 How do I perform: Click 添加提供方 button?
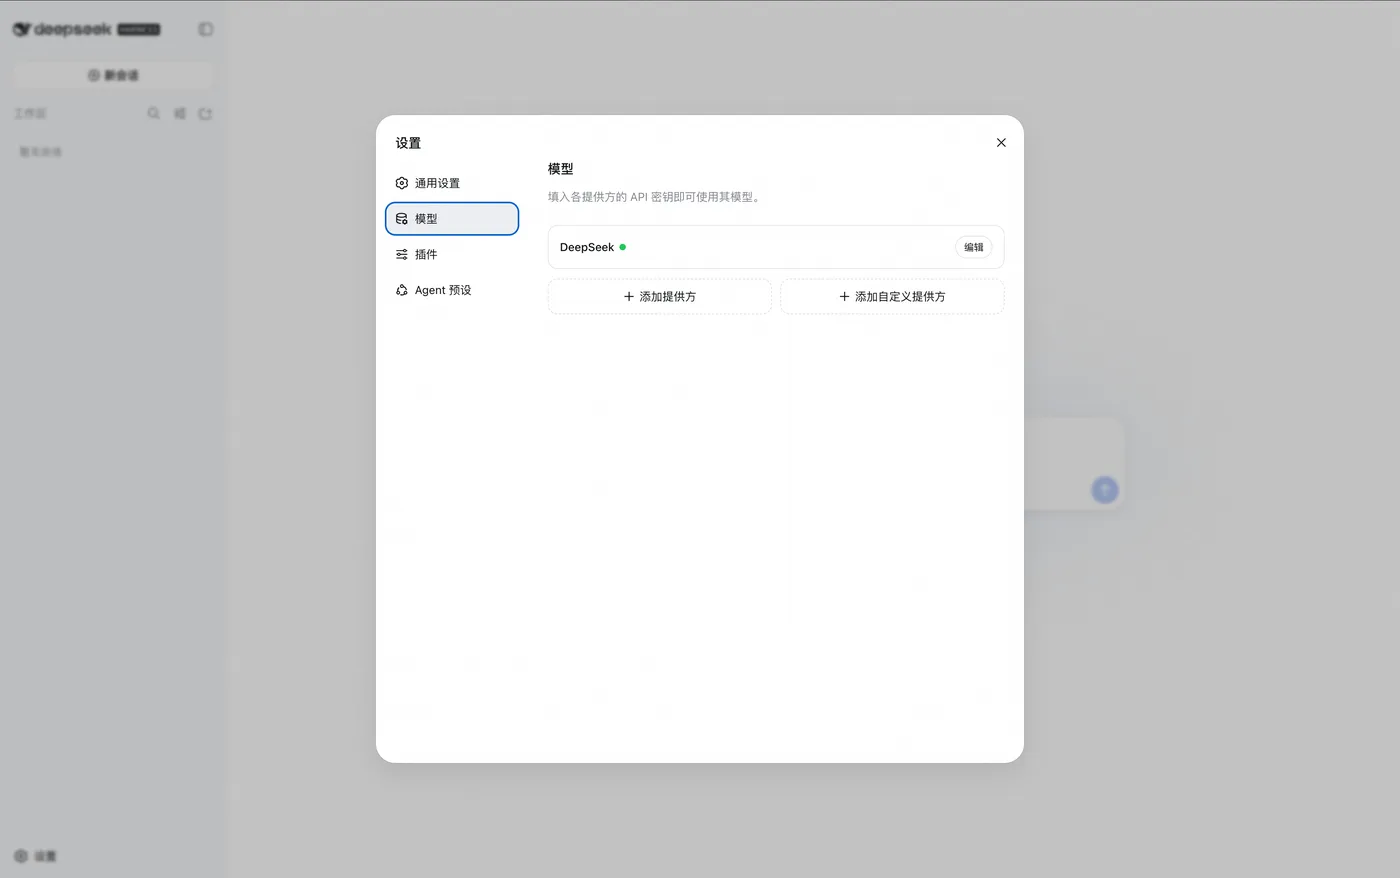pos(660,297)
